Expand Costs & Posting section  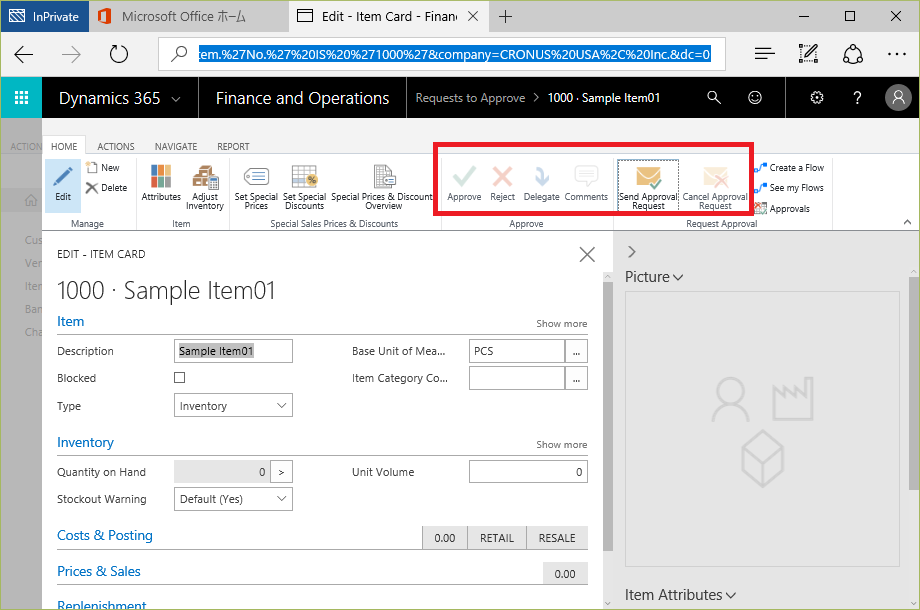pos(104,536)
